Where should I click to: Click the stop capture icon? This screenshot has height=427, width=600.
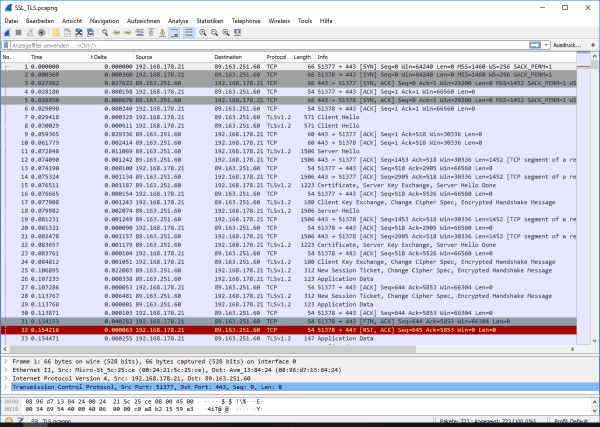click(18, 32)
